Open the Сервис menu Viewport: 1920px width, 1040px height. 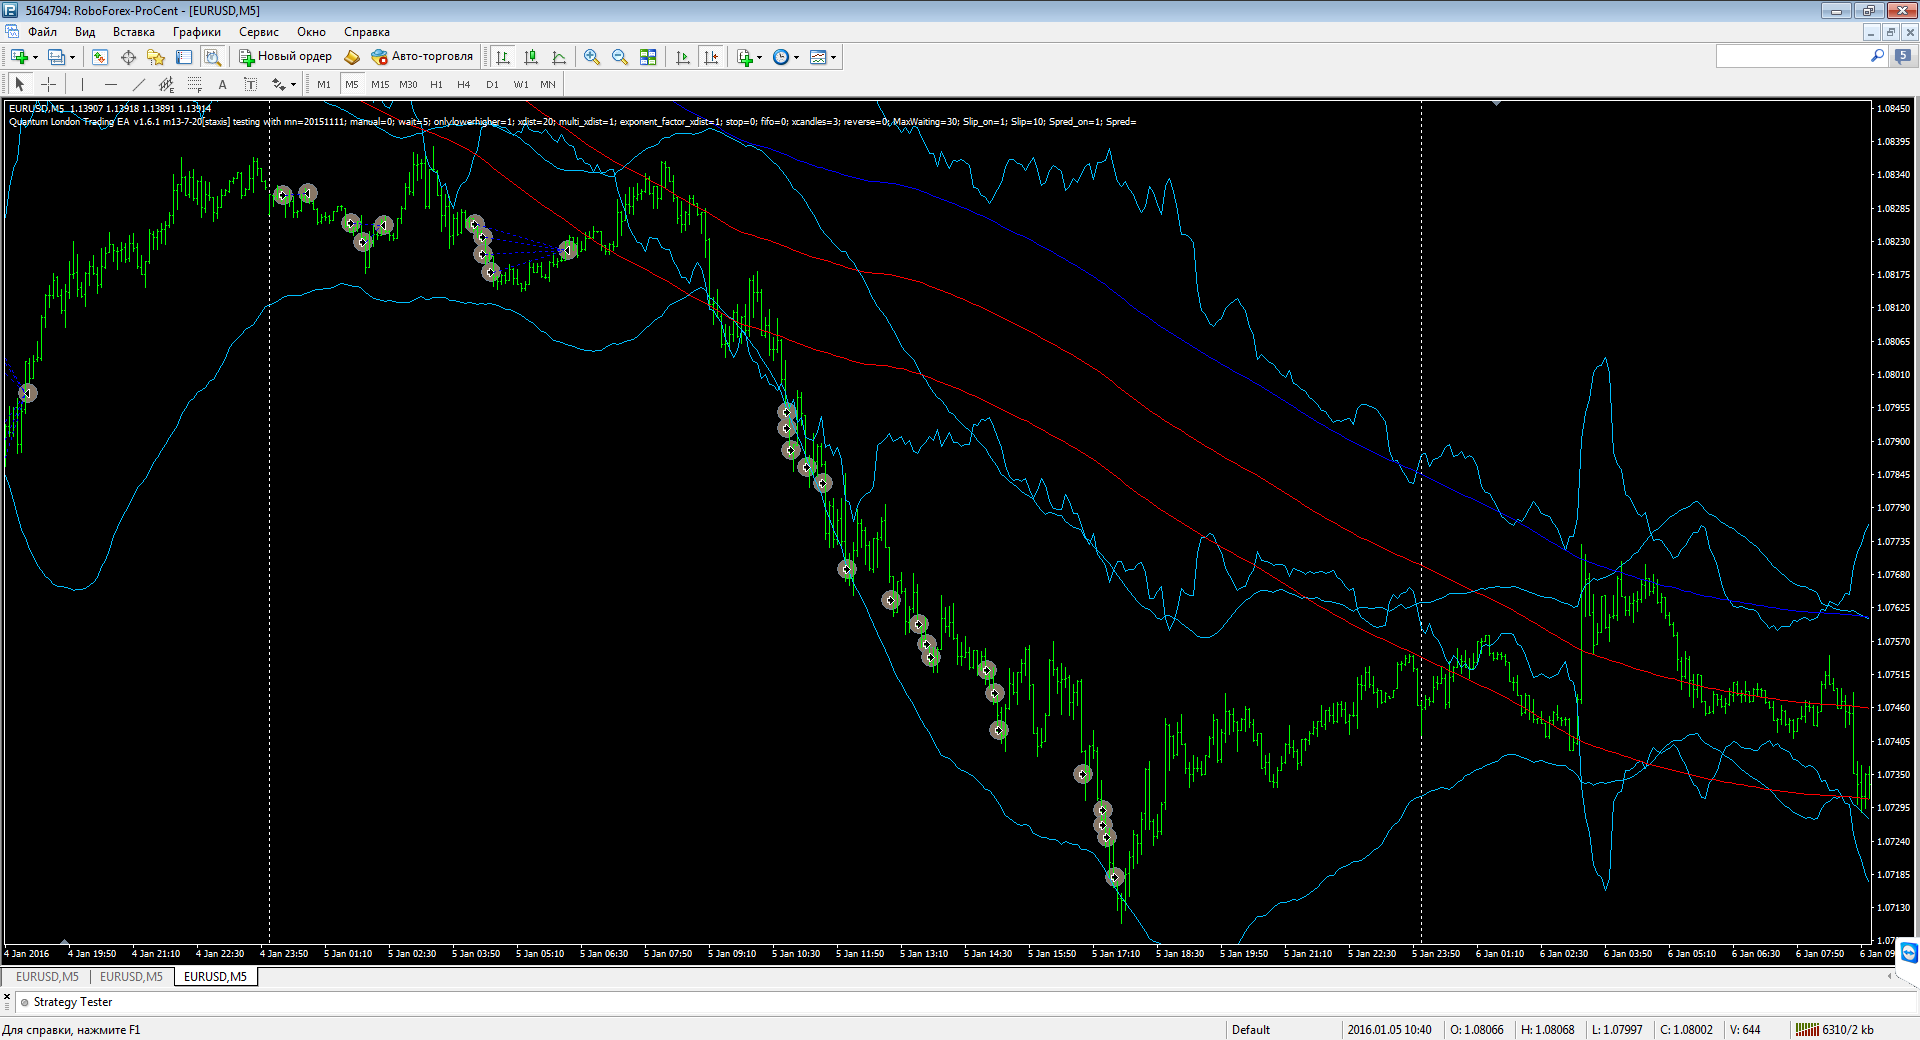click(x=259, y=32)
